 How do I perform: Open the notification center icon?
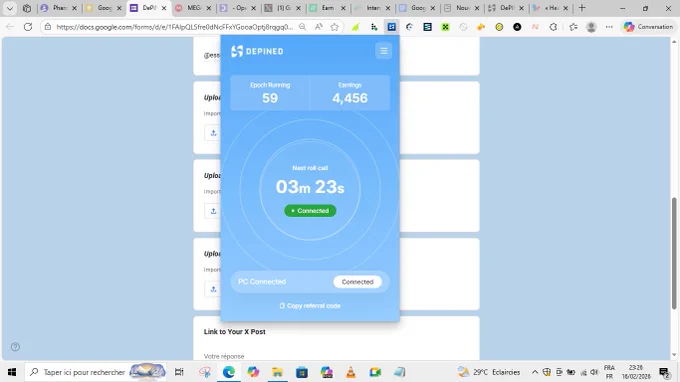click(664, 372)
